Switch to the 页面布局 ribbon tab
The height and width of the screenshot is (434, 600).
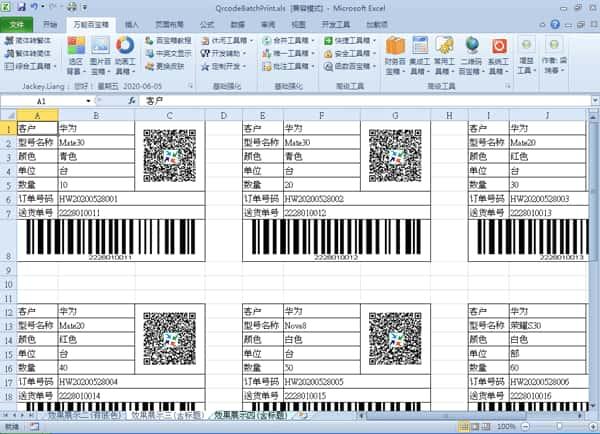coord(169,25)
